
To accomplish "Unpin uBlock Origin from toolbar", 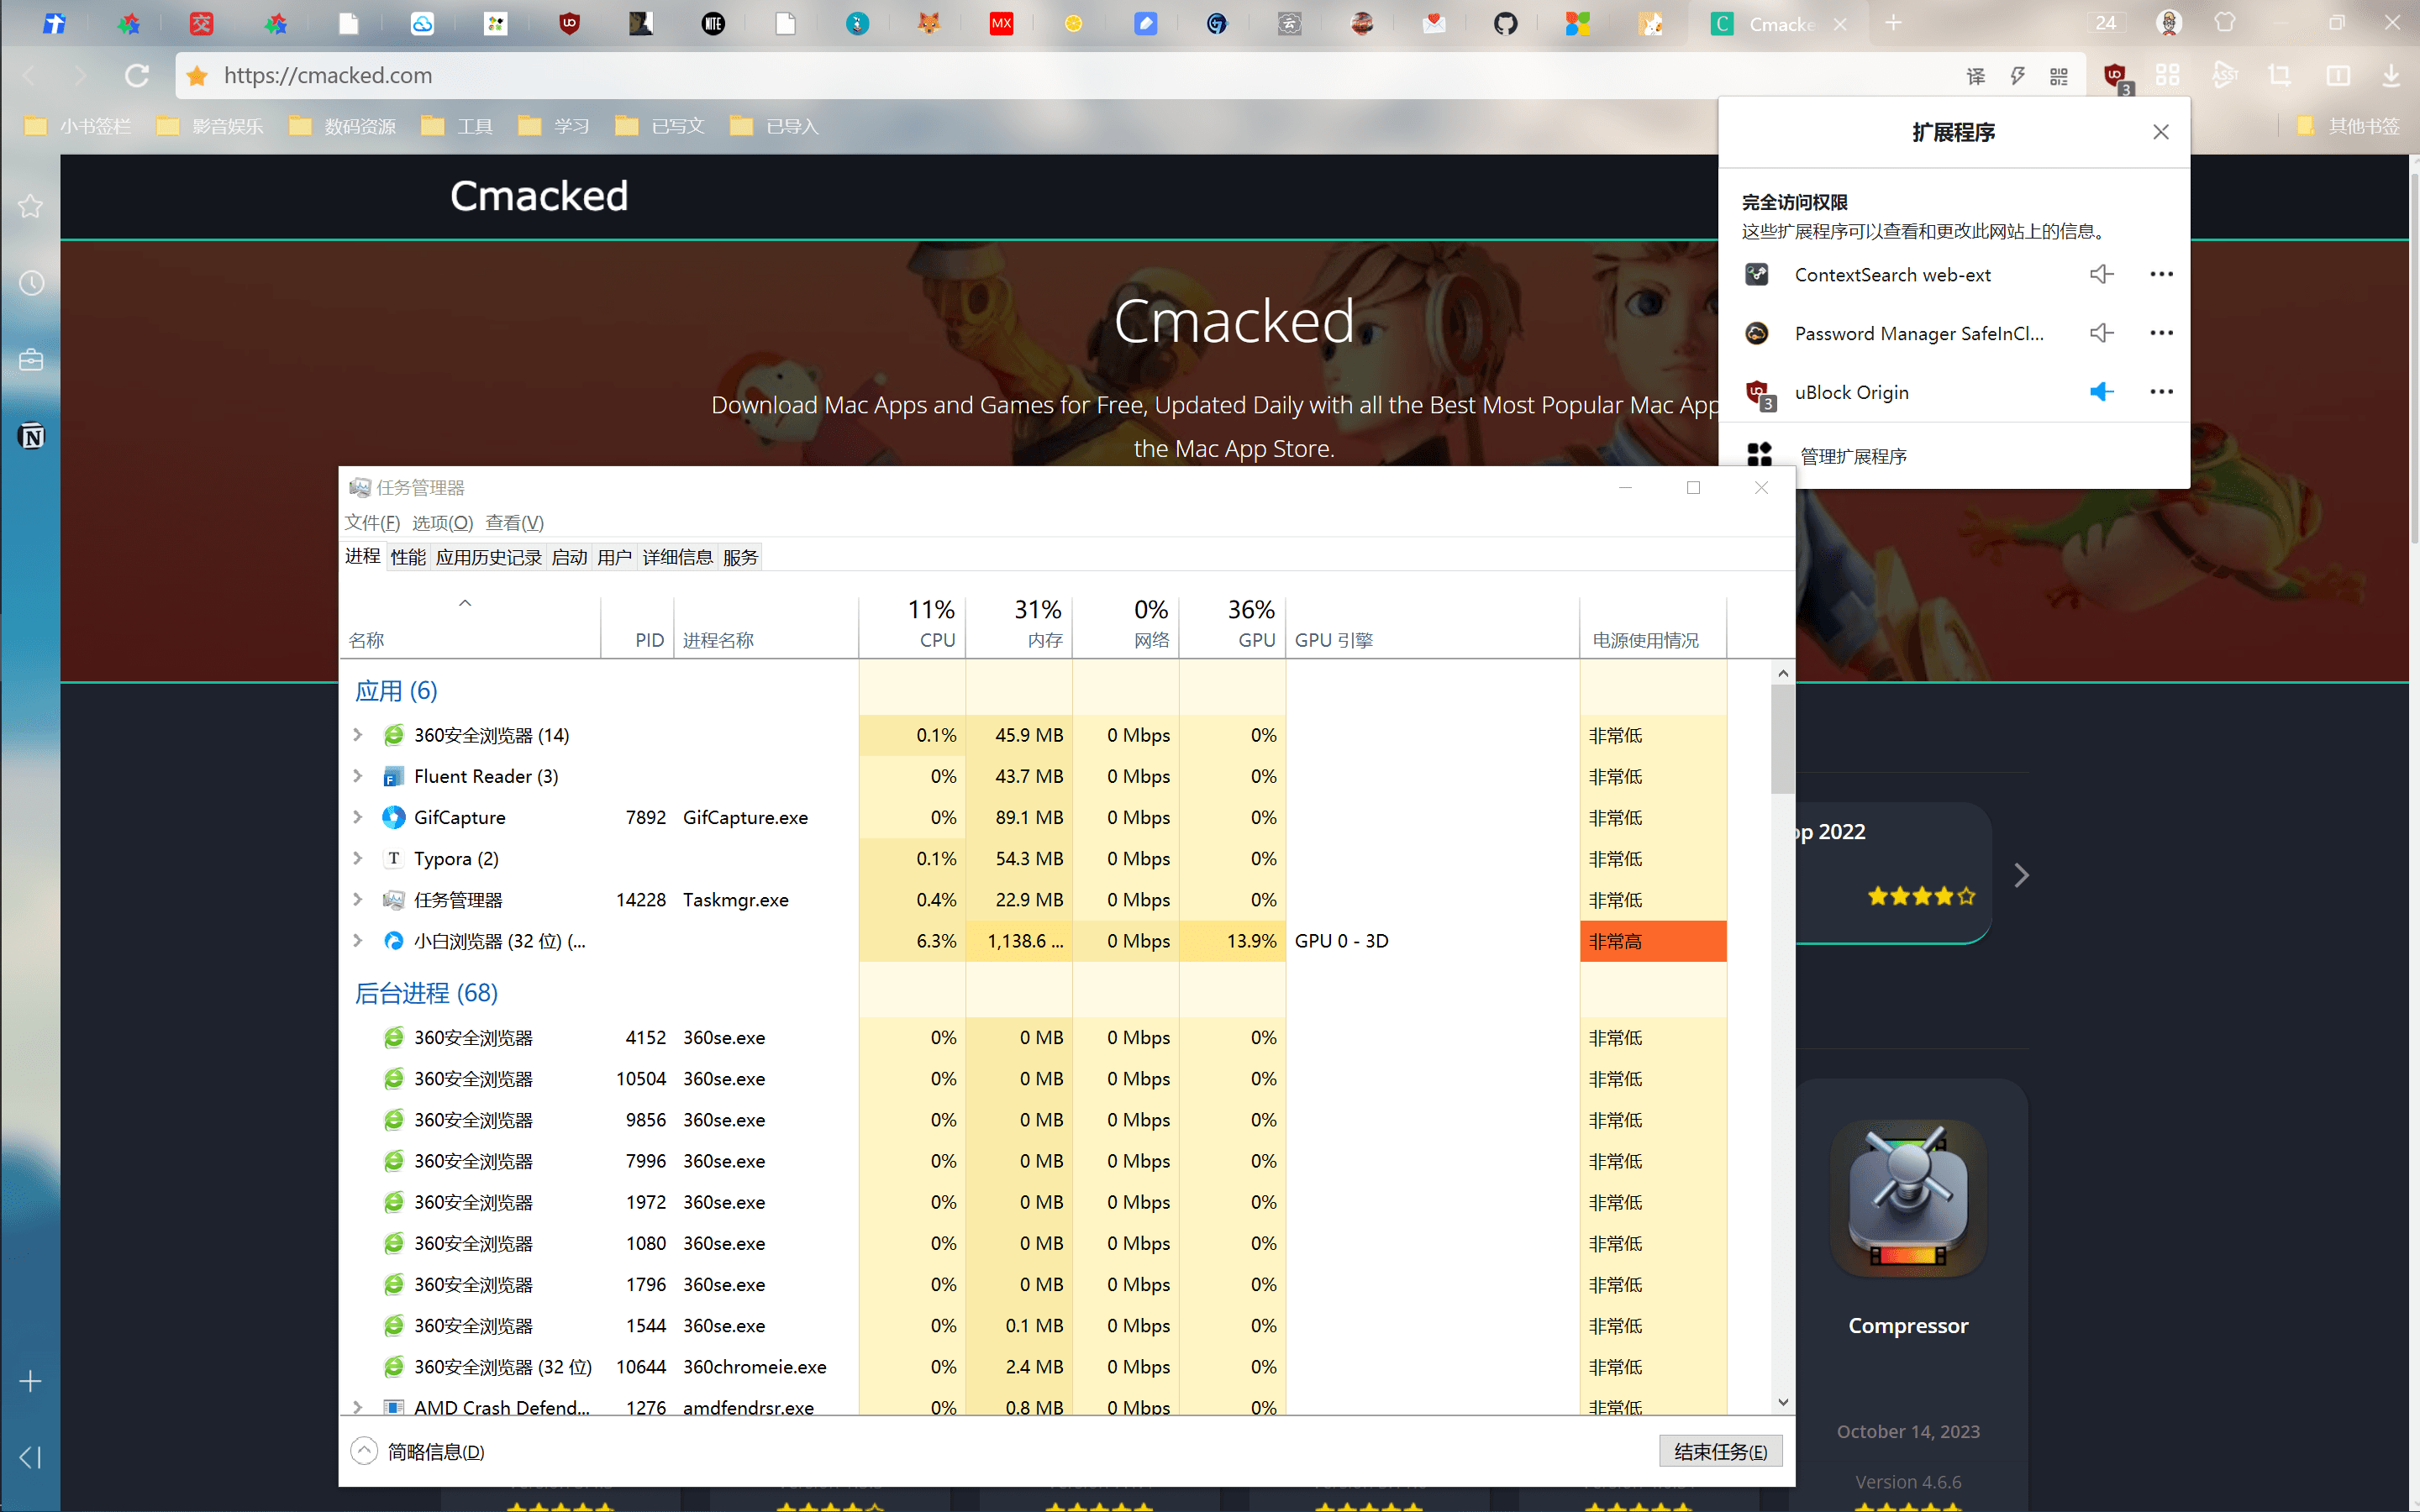I will click(2101, 392).
